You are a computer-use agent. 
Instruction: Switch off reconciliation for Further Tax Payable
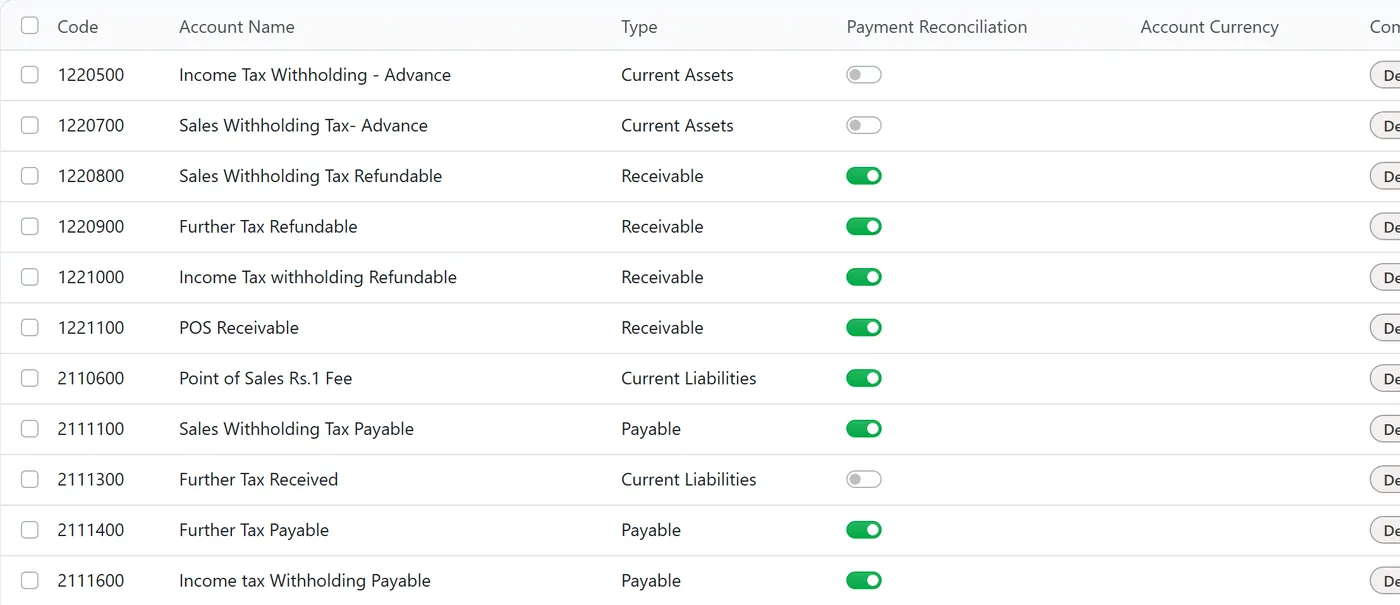pos(864,530)
